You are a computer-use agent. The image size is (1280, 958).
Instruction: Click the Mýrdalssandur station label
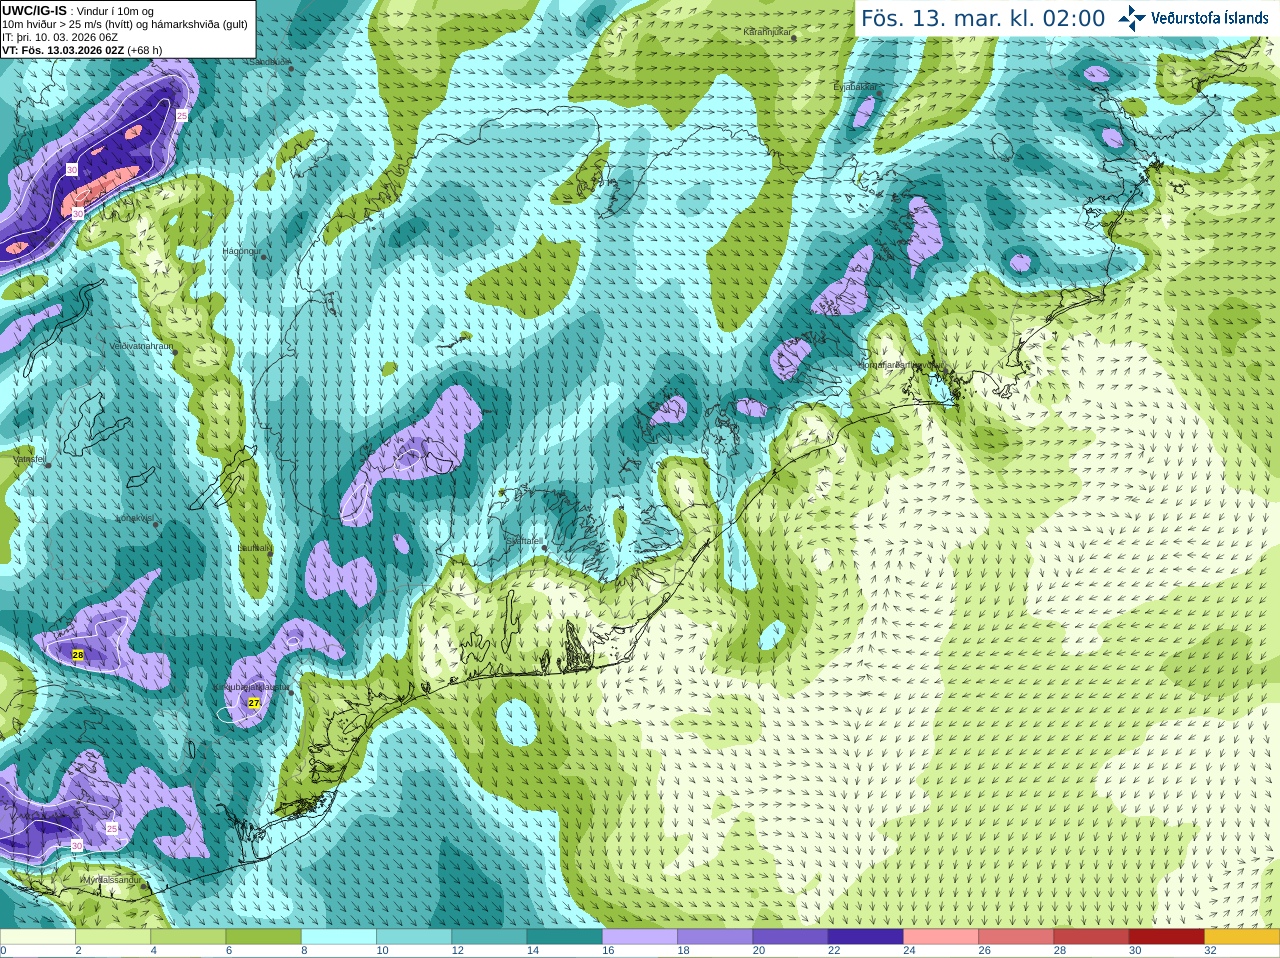click(112, 880)
